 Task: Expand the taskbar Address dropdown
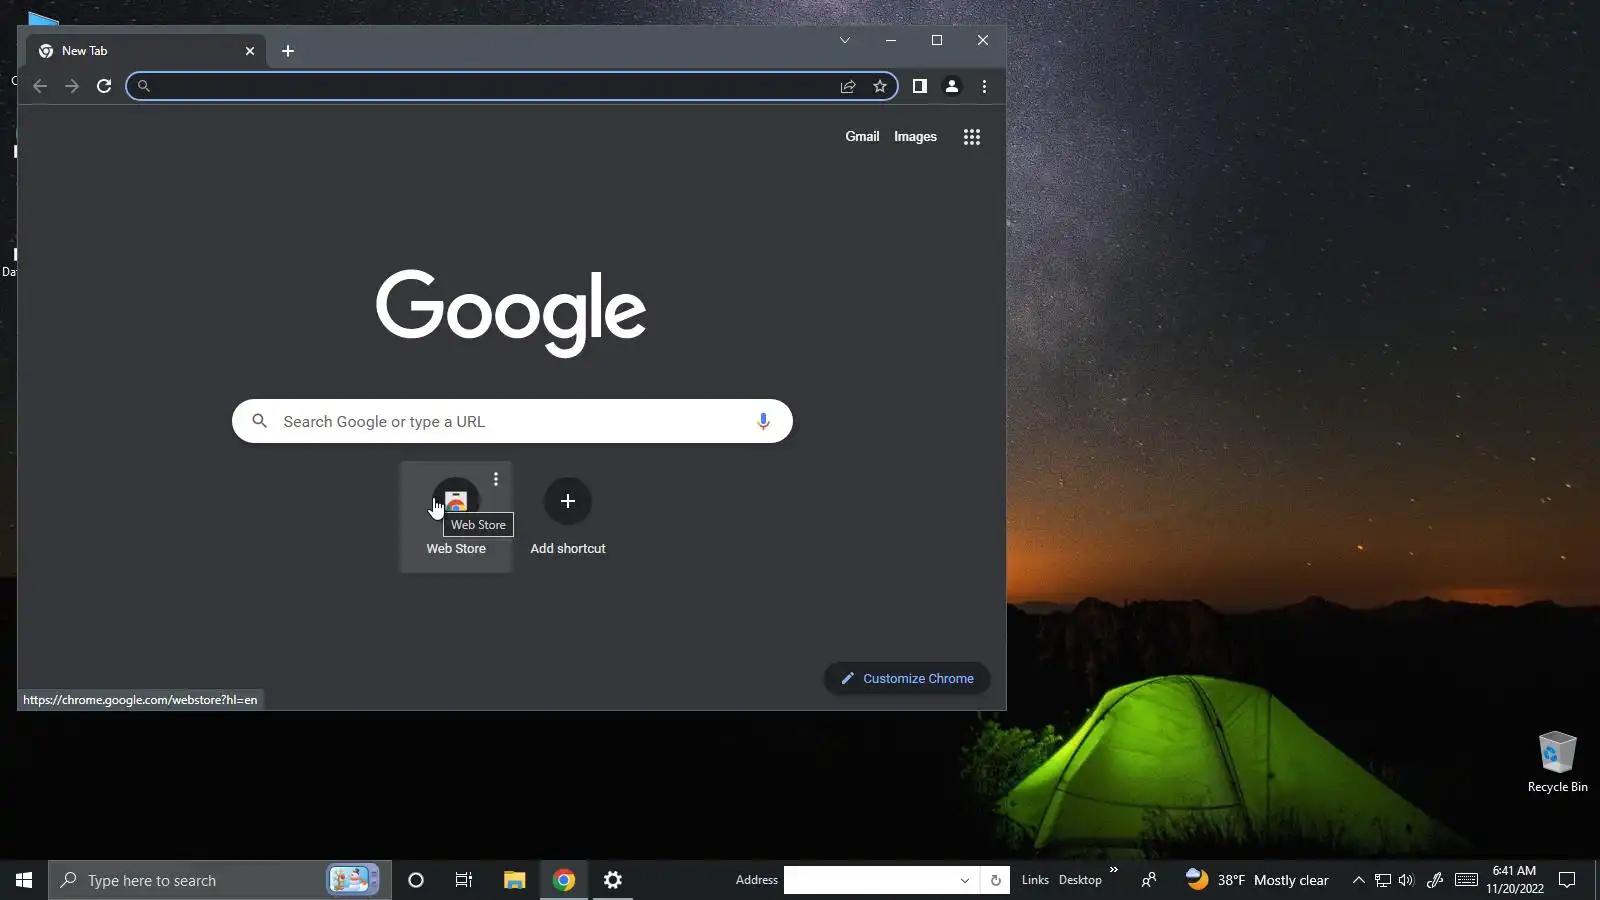pos(965,880)
